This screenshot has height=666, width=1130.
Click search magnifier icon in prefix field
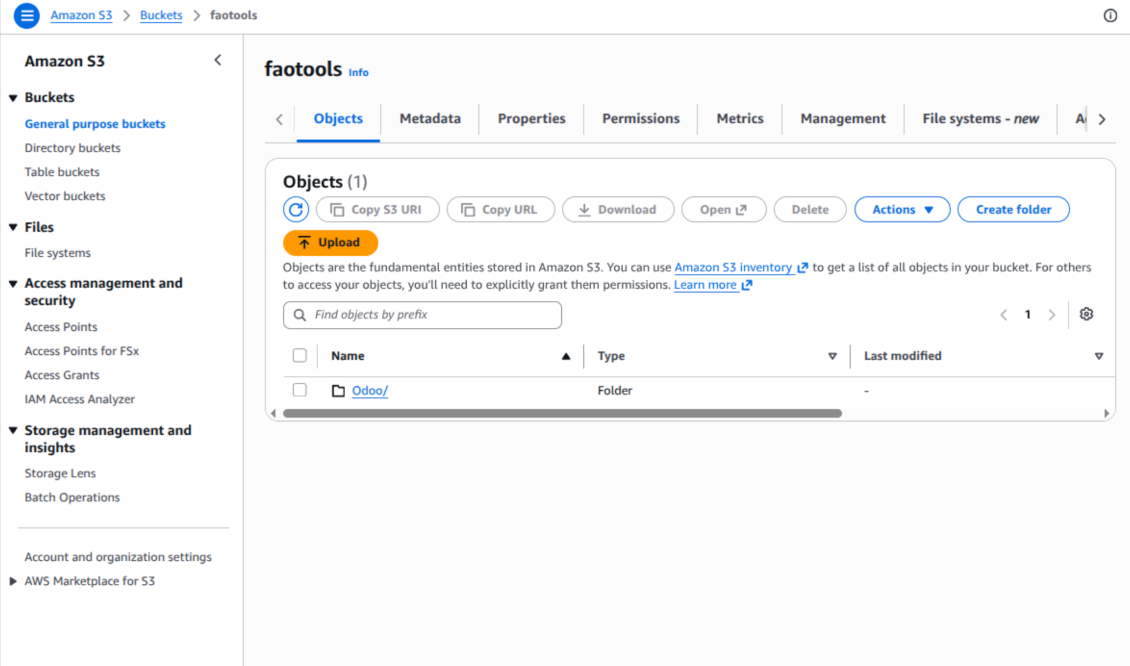pyautogui.click(x=300, y=315)
